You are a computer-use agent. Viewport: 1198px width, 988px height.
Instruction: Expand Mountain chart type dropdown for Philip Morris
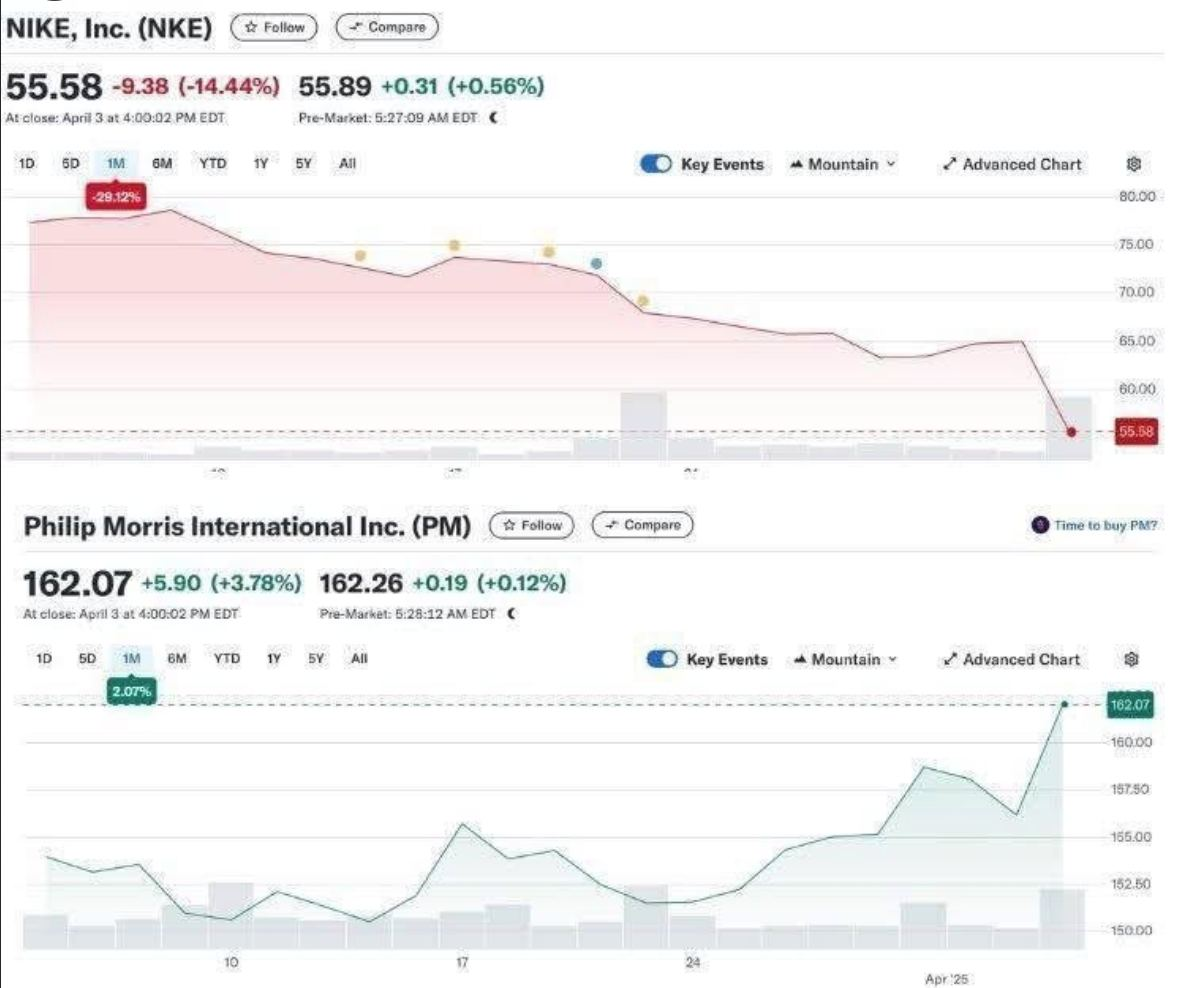843,660
